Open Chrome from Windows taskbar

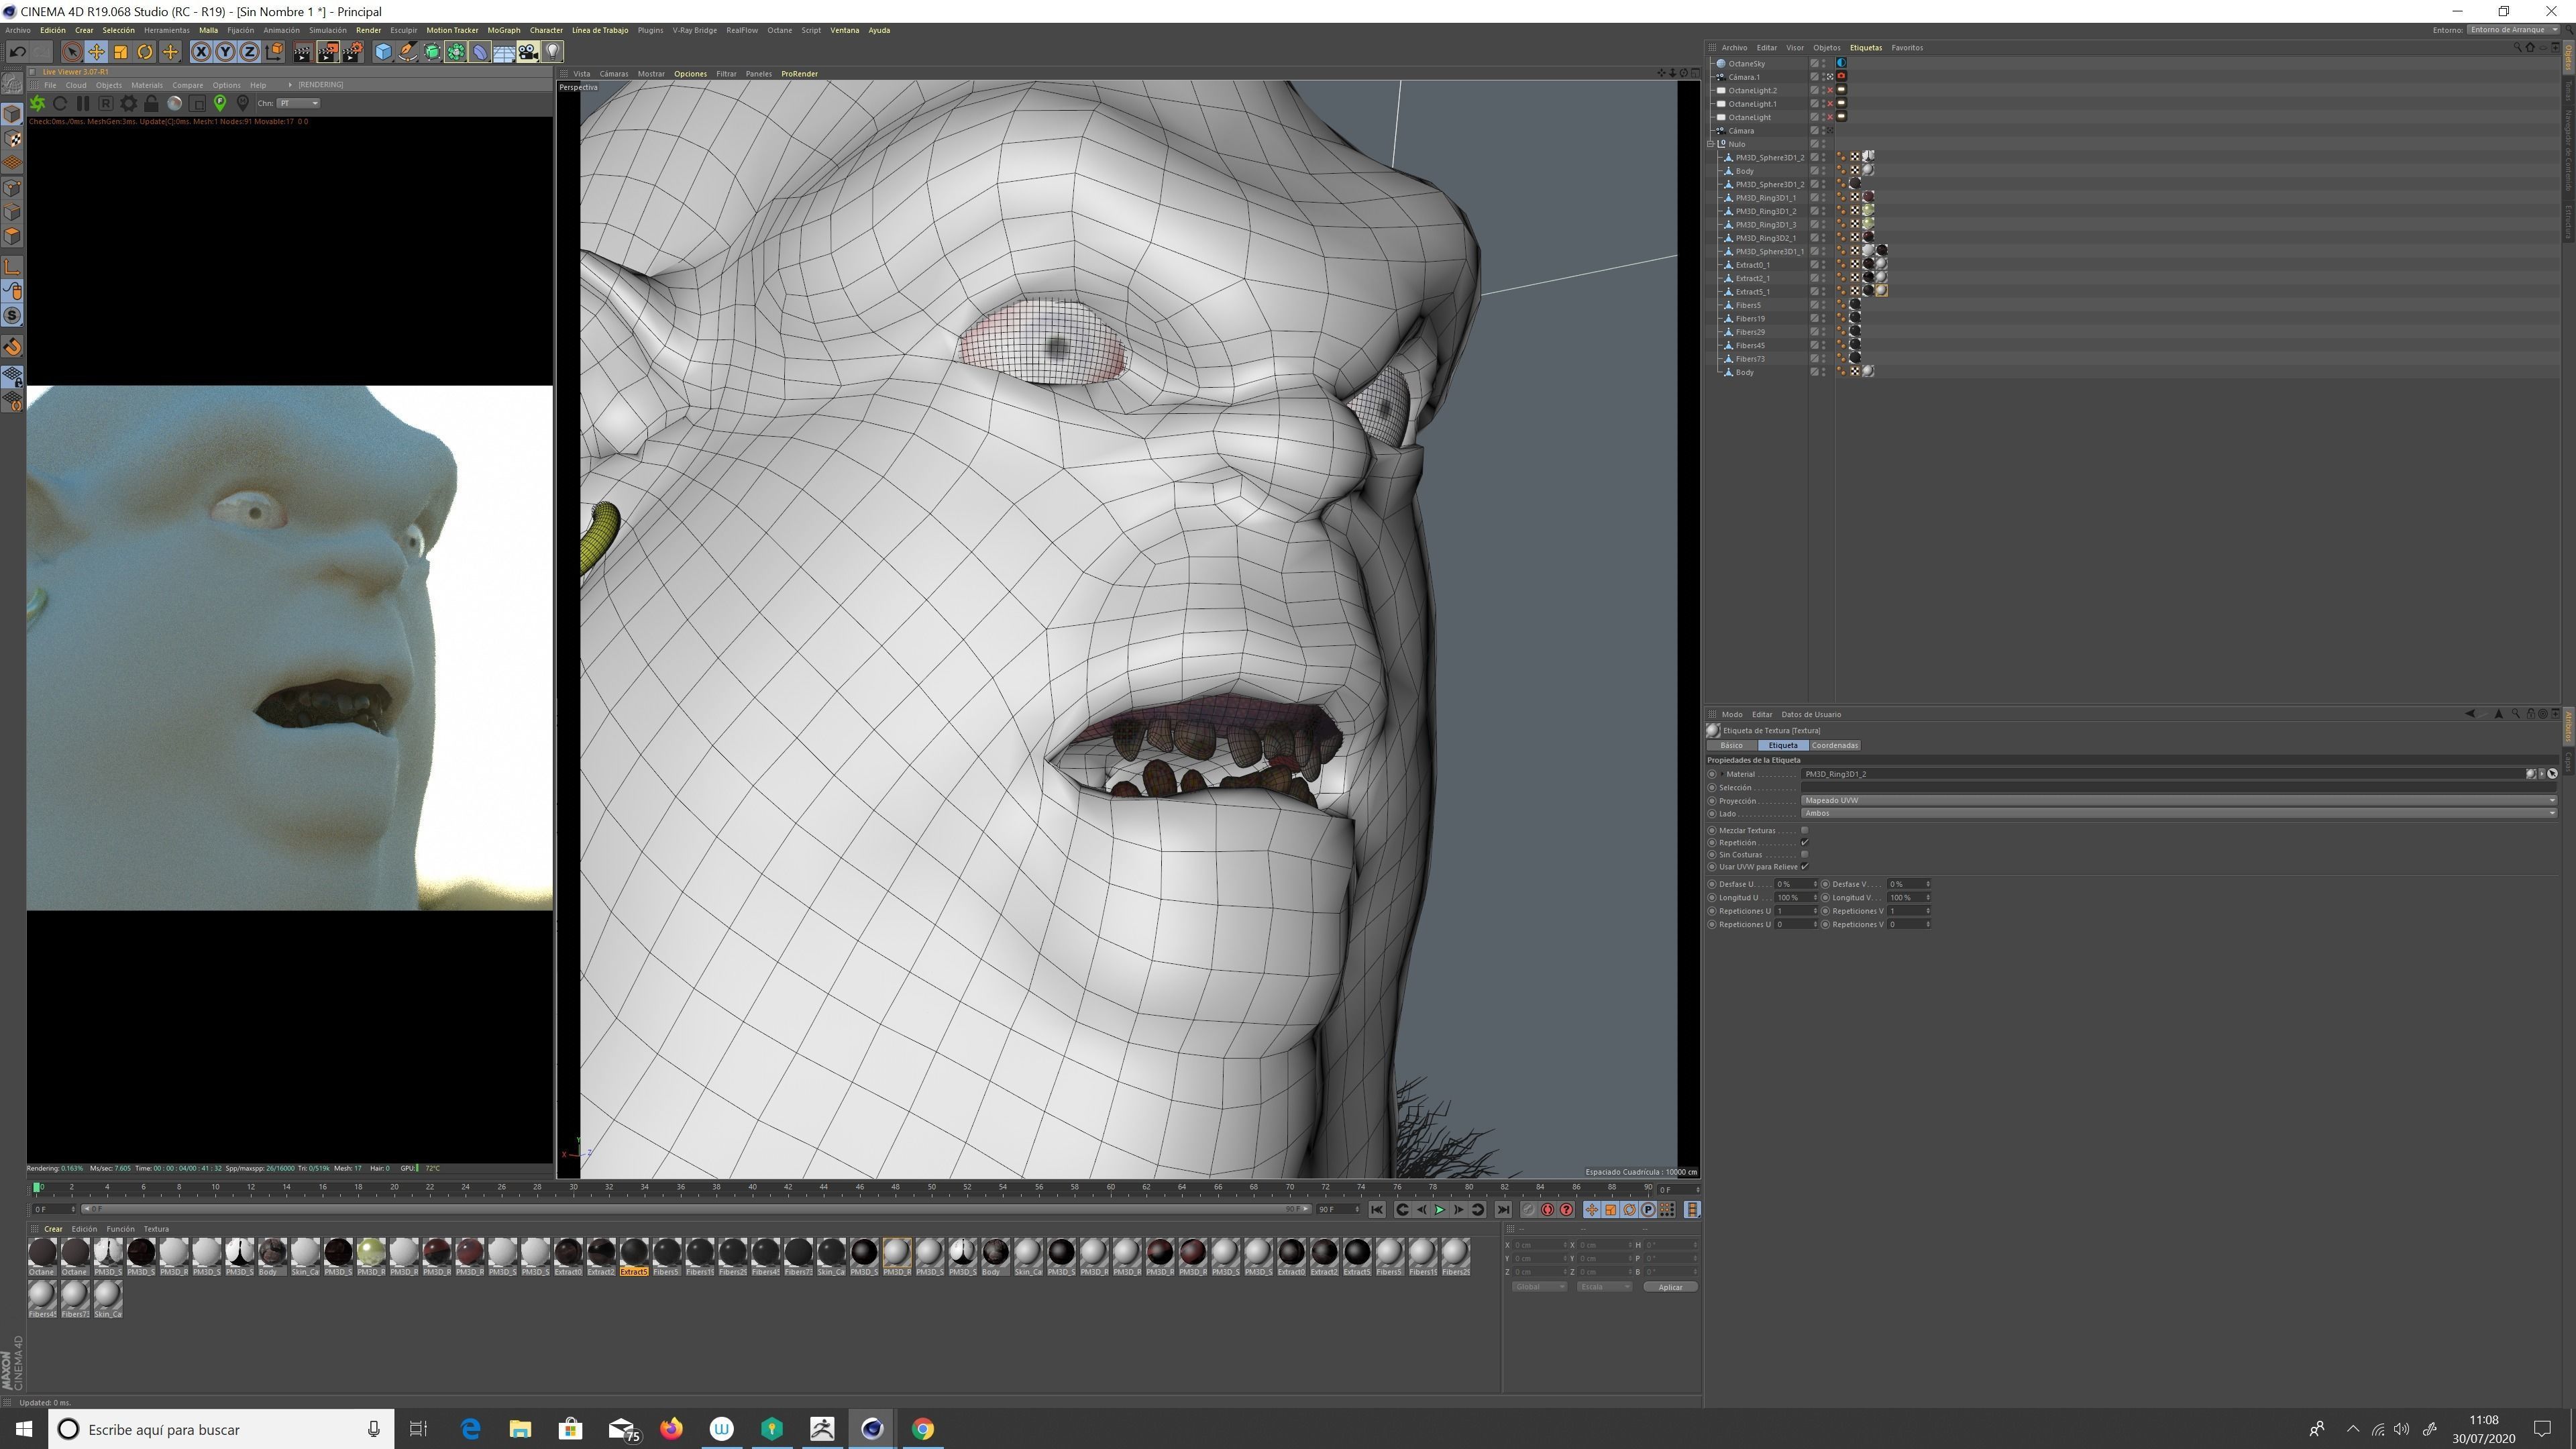tap(922, 1429)
